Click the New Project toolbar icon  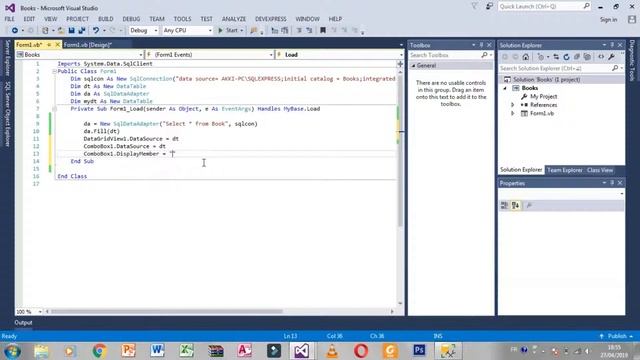point(45,31)
